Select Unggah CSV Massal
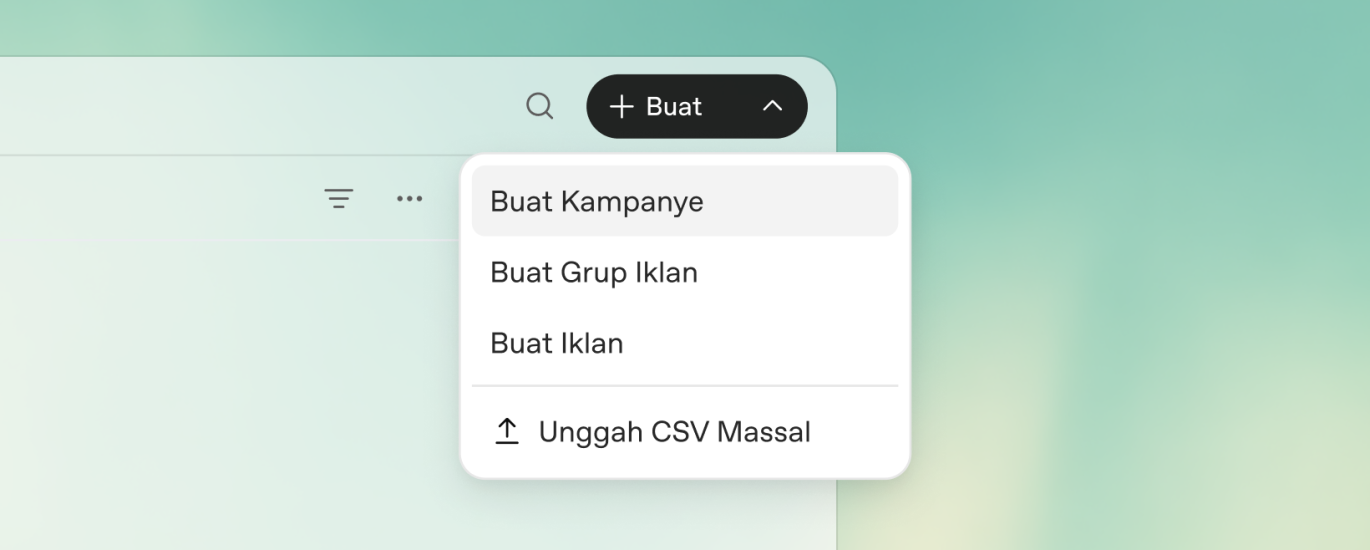 point(685,432)
